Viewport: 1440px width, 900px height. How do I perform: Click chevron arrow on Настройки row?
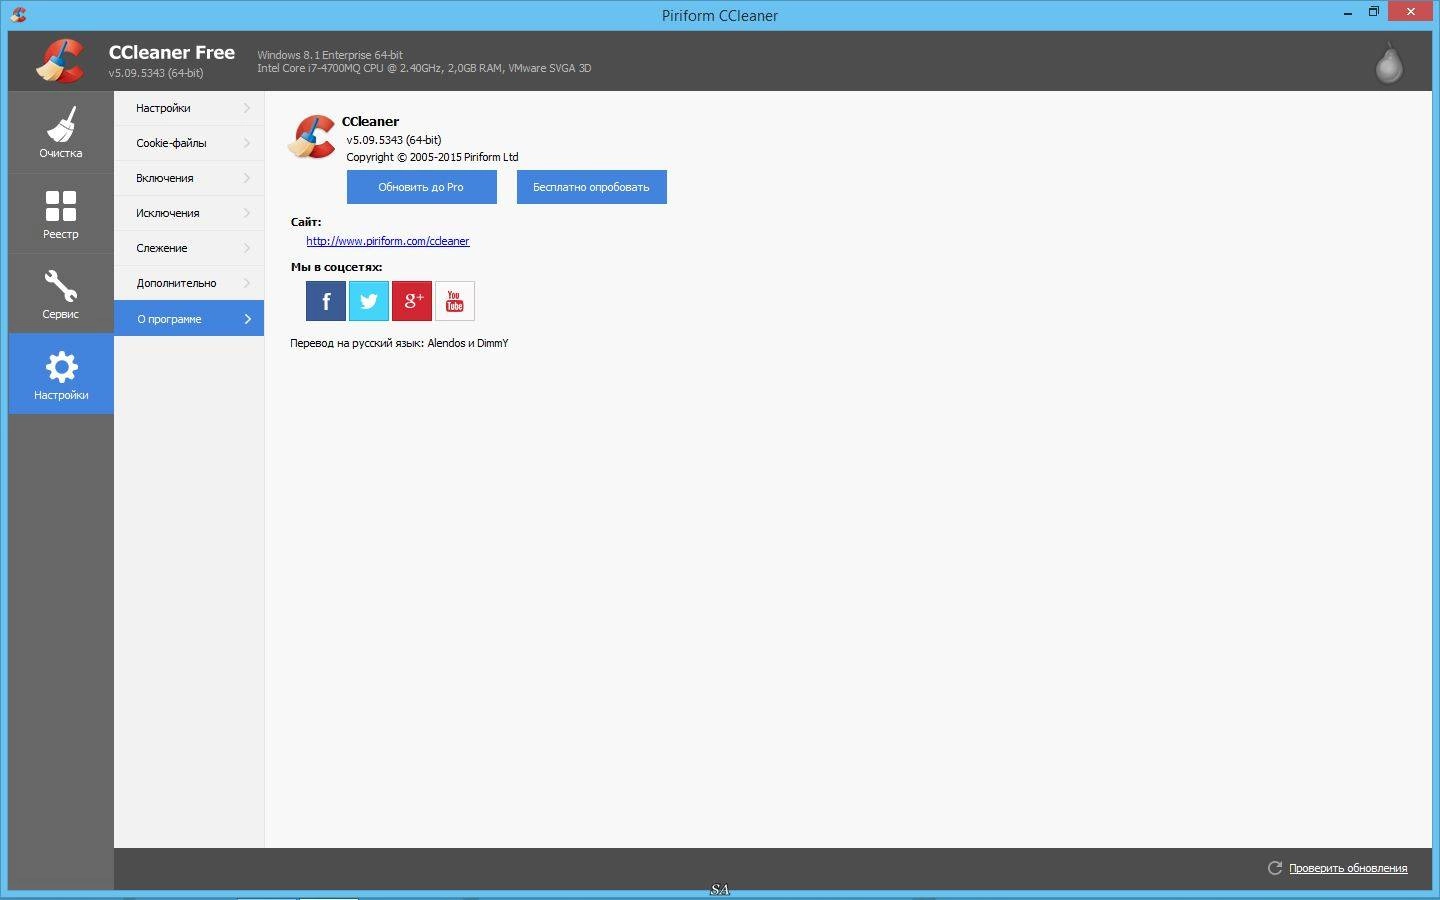click(247, 108)
